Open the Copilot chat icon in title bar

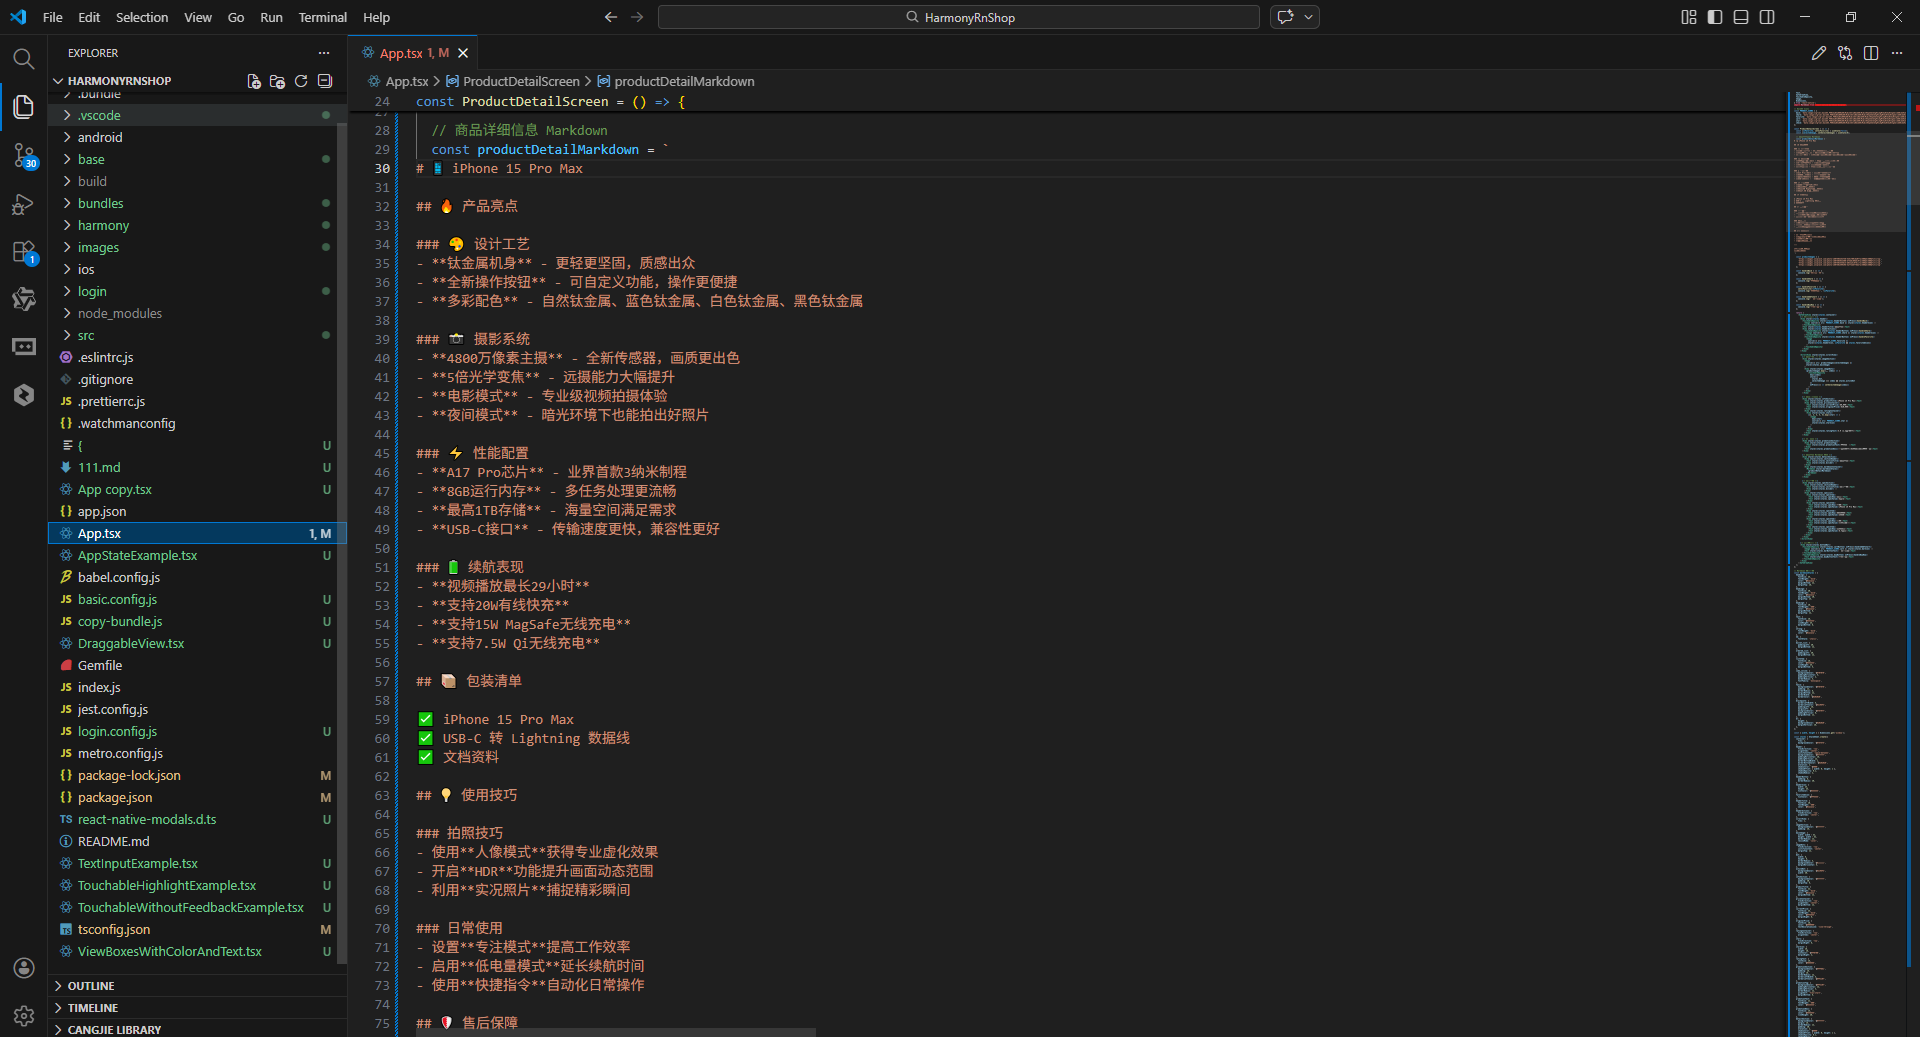pos(1286,17)
